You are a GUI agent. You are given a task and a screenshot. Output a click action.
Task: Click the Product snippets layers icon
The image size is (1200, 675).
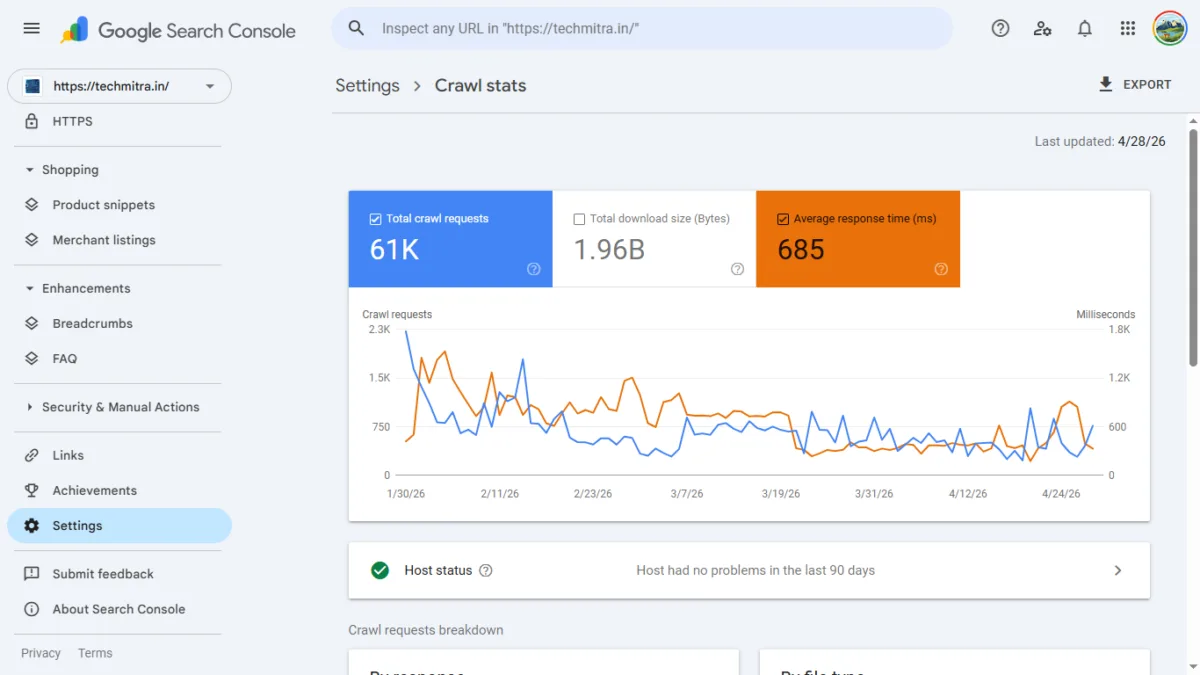(32, 205)
